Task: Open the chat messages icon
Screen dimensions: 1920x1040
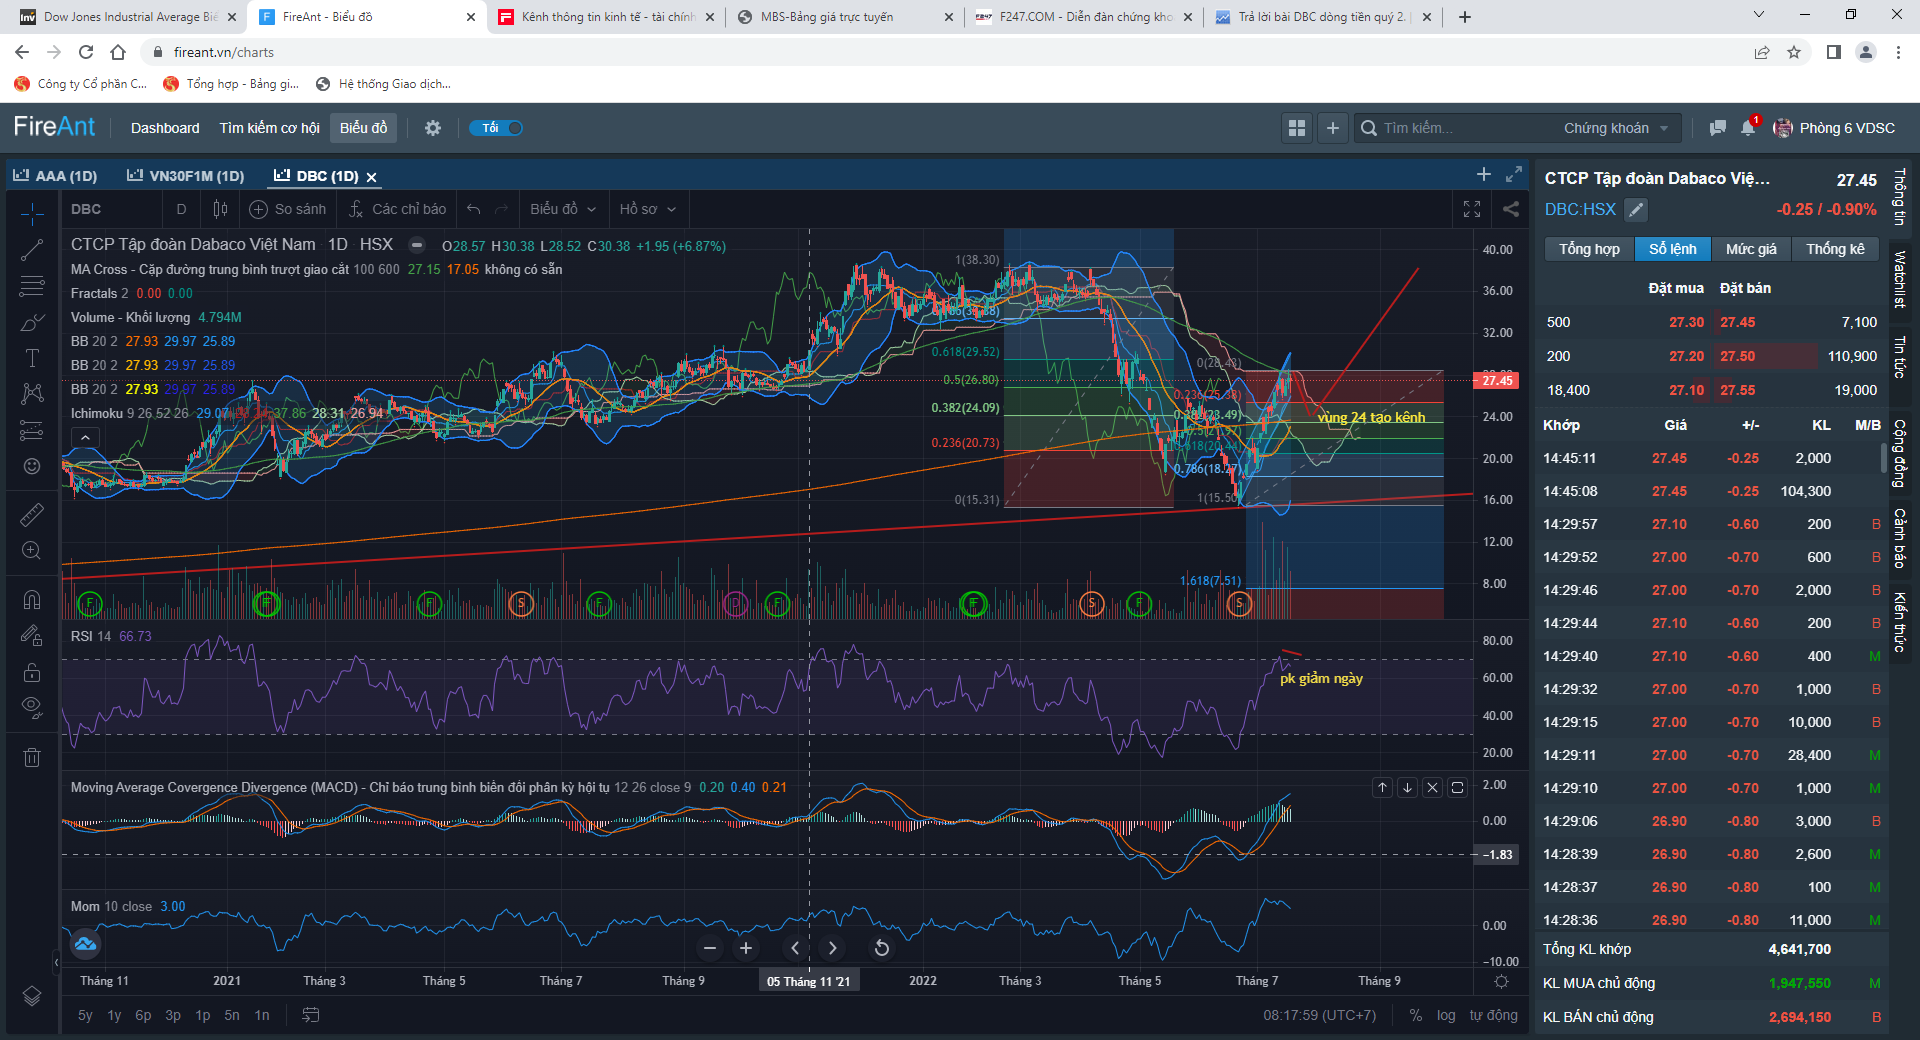Action: [x=1718, y=128]
